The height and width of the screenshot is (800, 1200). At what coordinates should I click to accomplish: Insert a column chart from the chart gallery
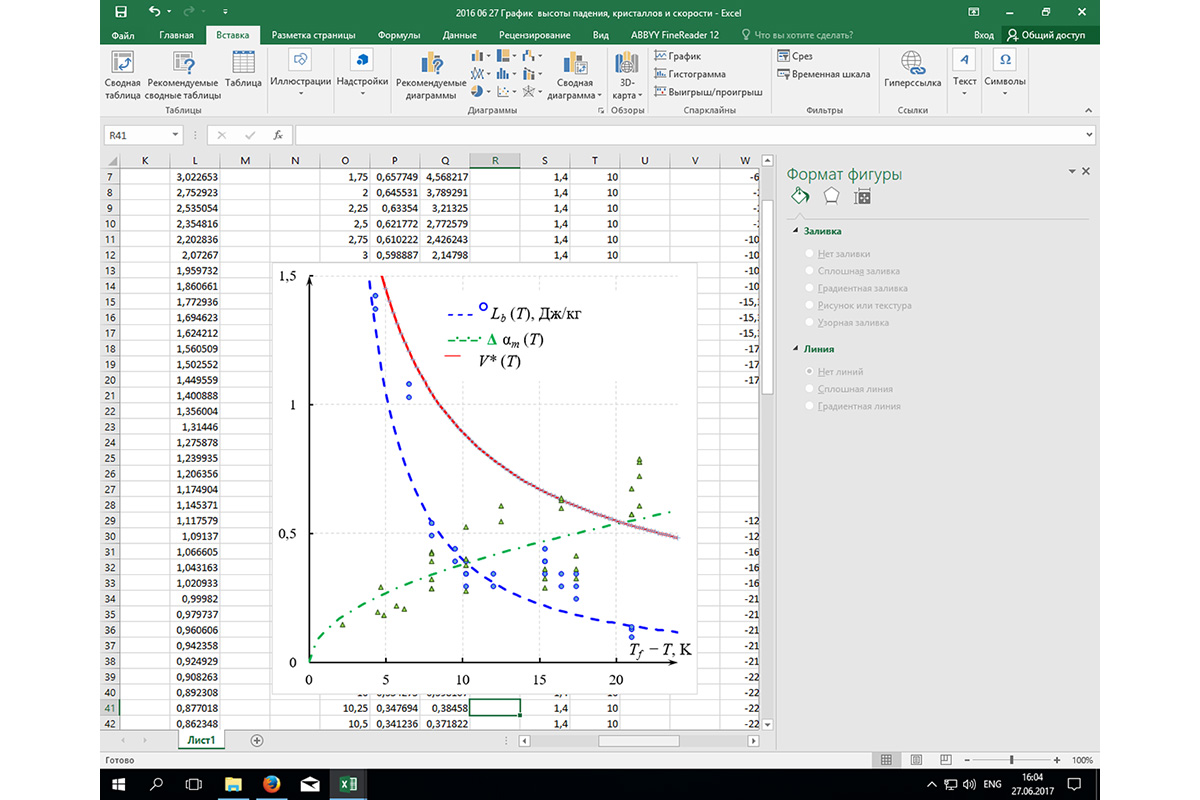click(479, 56)
